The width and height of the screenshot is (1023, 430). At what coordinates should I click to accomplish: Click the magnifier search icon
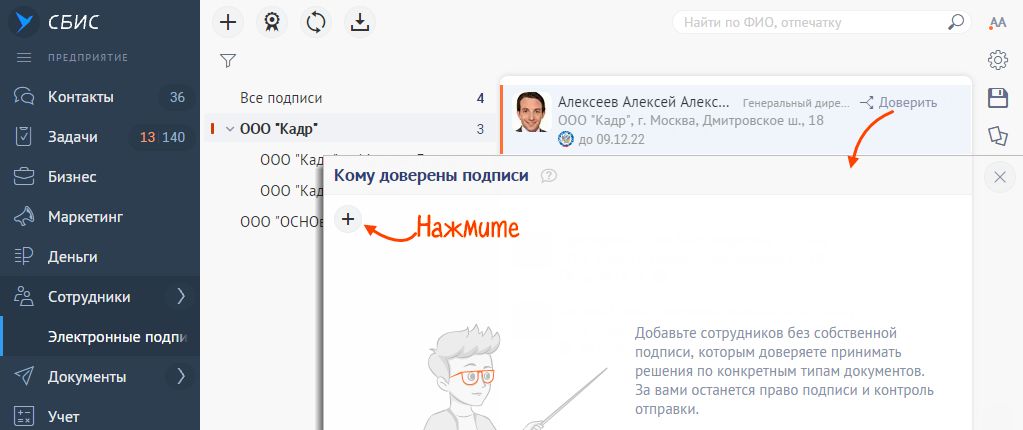coord(955,22)
